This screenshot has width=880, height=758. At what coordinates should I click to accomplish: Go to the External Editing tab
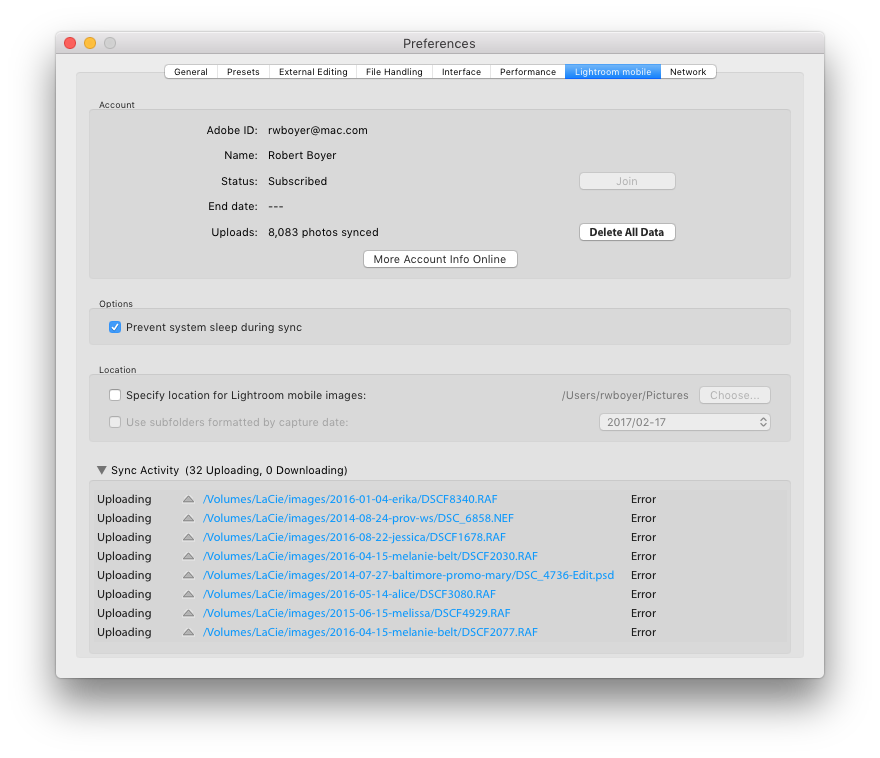[x=313, y=72]
